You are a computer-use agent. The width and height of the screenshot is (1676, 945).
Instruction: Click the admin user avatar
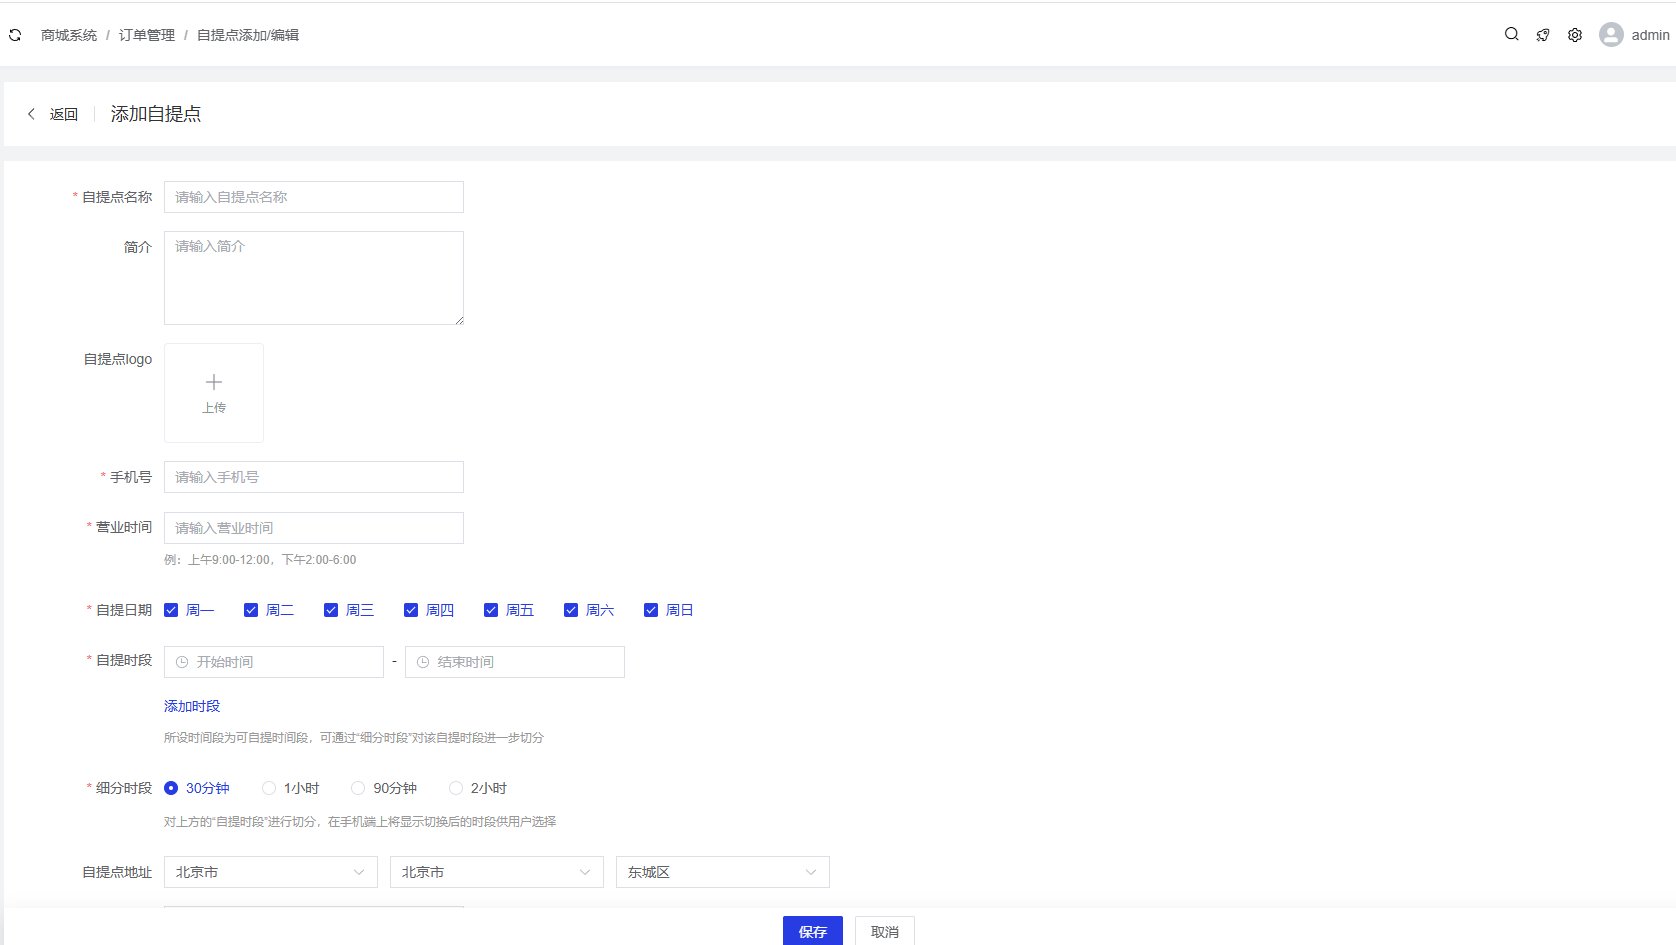[1611, 35]
